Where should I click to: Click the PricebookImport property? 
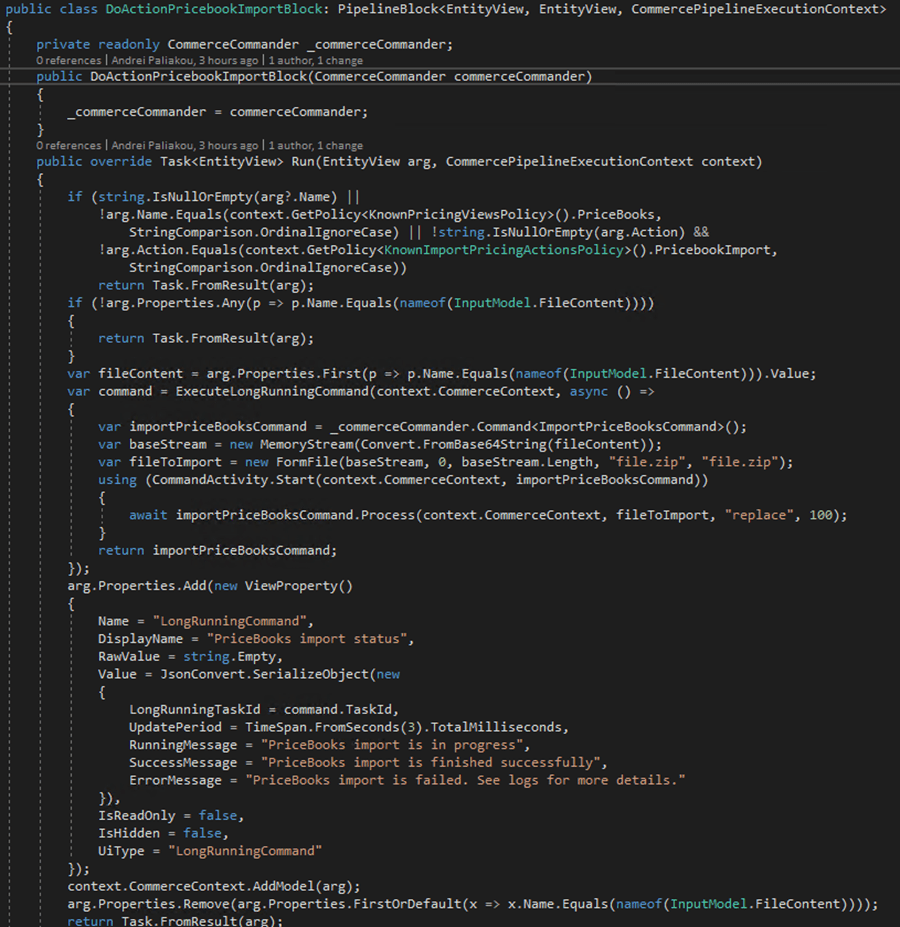(713, 250)
